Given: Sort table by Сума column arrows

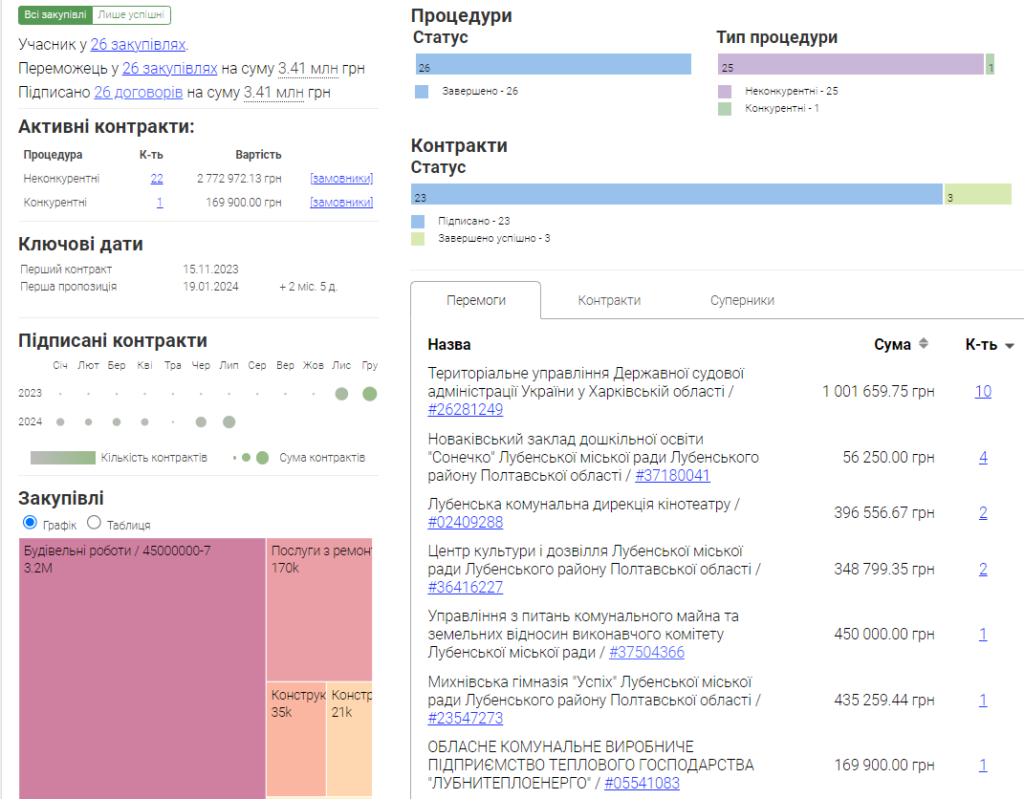Looking at the screenshot, I should click(x=923, y=344).
